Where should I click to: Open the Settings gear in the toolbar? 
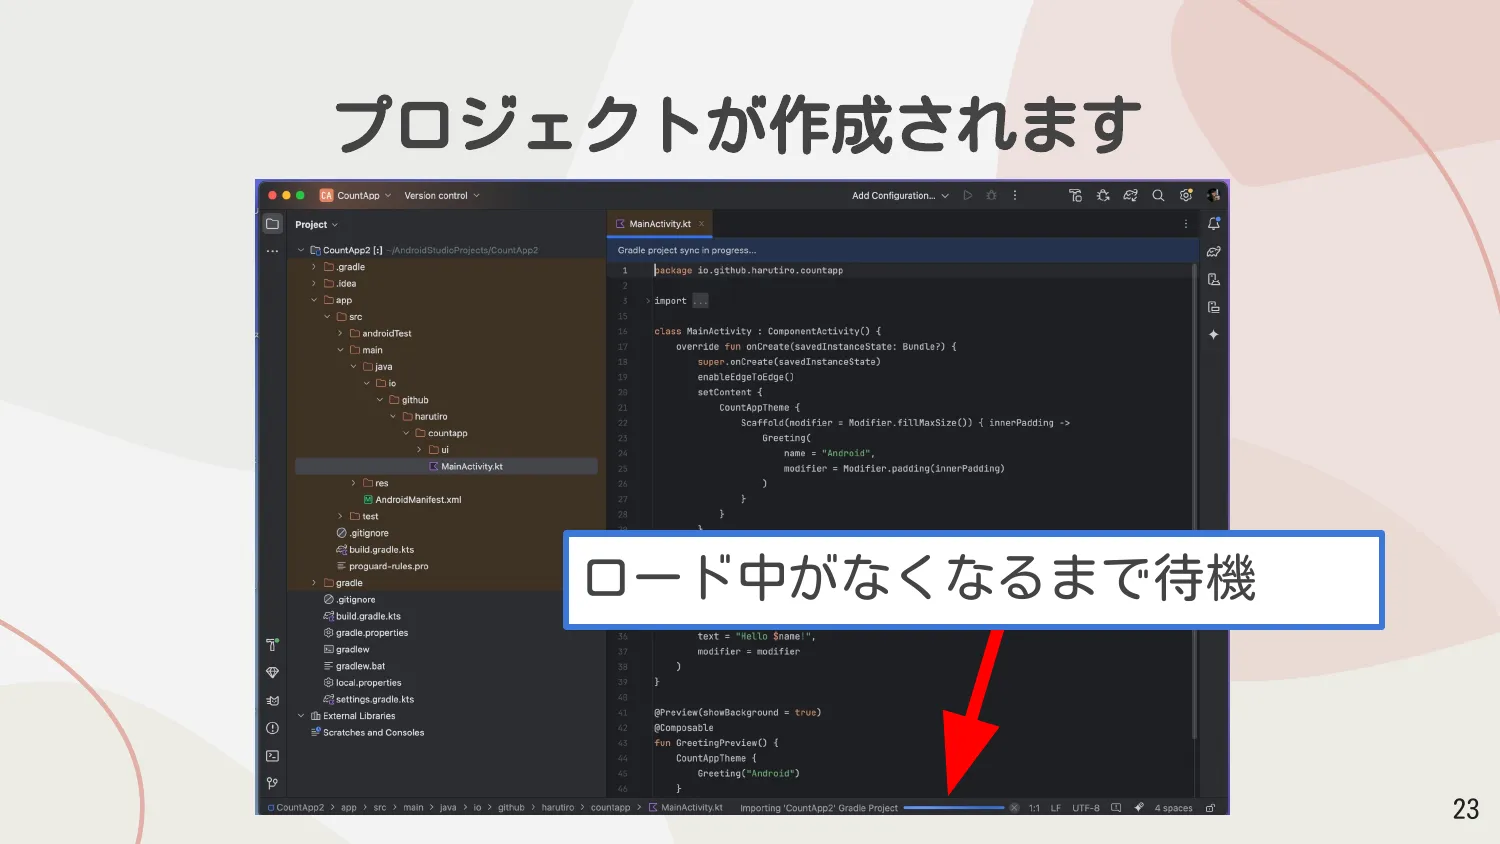(1186, 195)
